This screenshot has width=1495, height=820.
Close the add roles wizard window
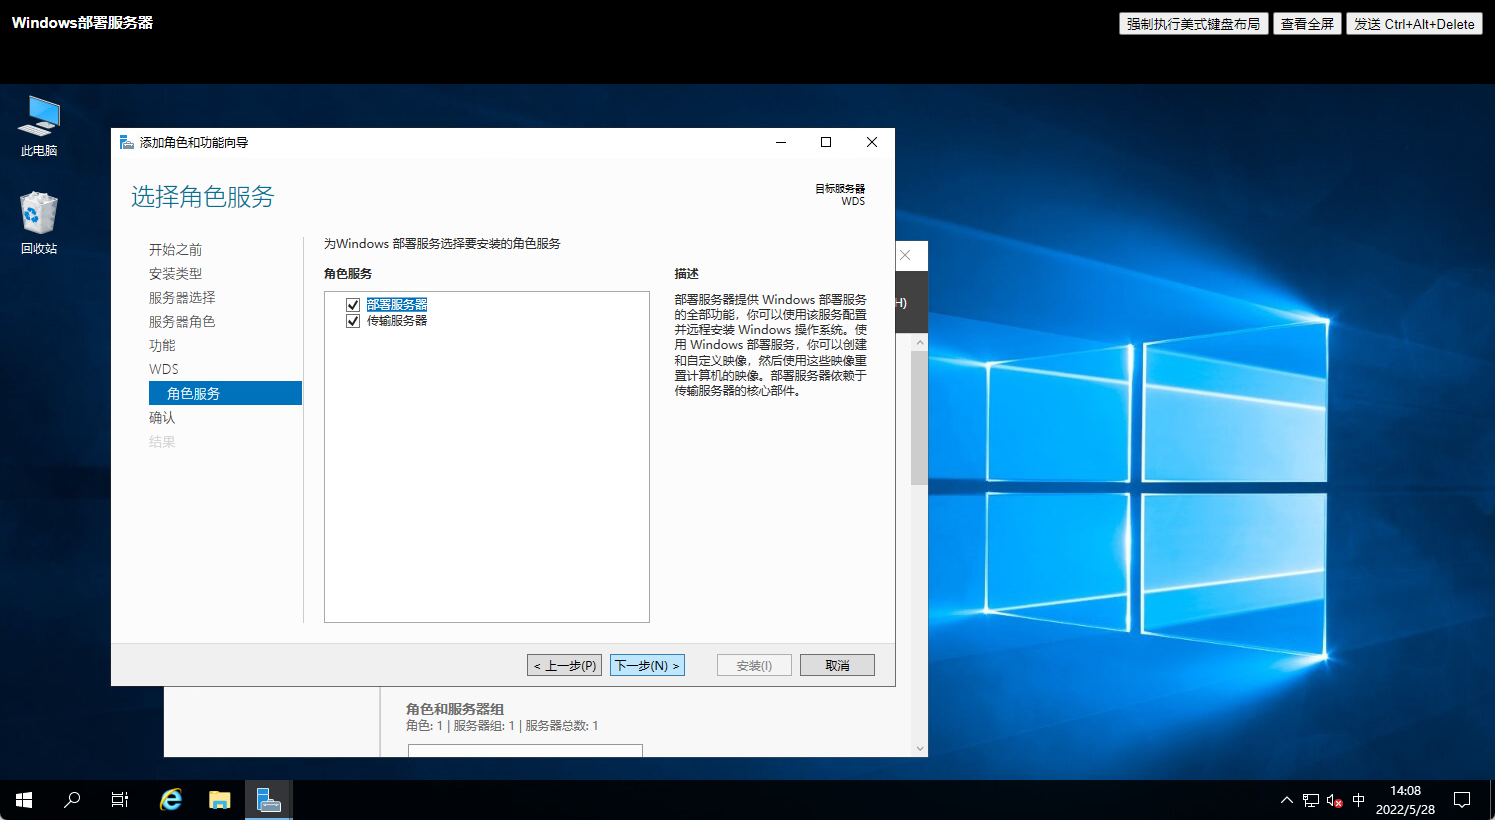(x=872, y=142)
